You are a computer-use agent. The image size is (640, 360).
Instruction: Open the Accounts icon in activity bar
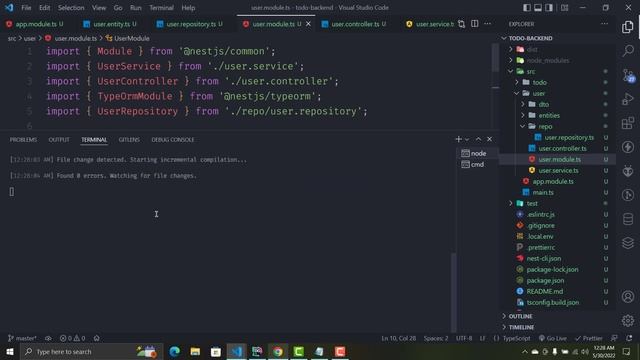(628, 296)
